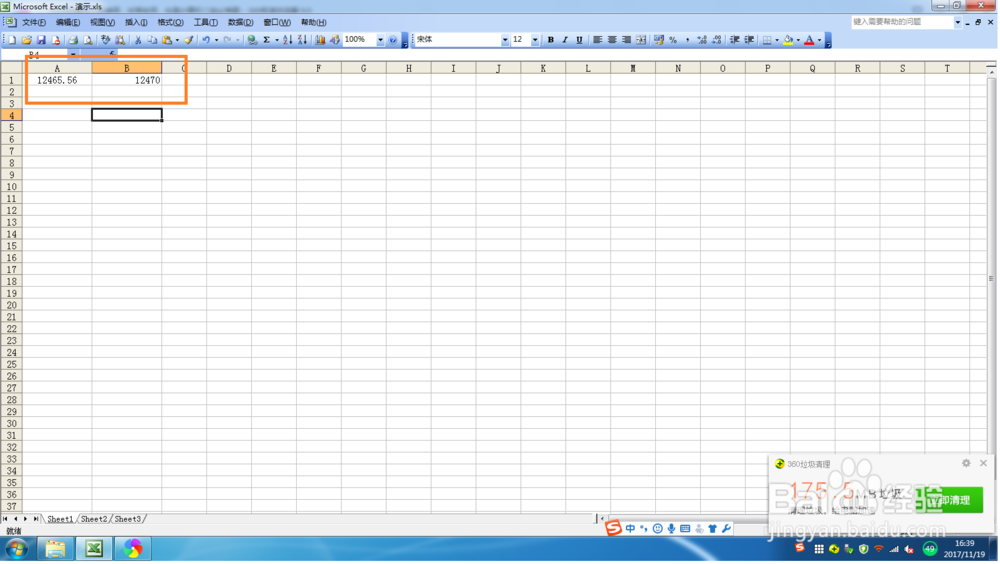This screenshot has height=564, width=1000.
Task: Center cell text
Action: [613, 40]
